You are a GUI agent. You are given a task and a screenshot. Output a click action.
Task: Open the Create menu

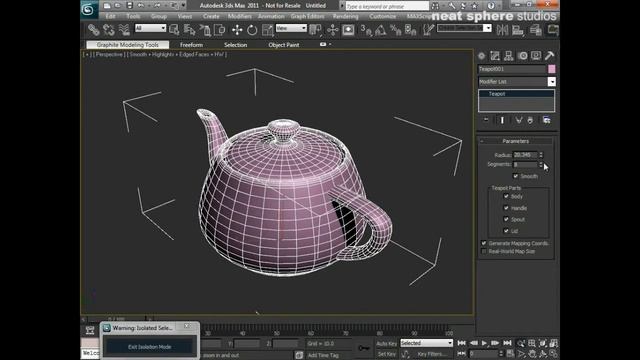[211, 16]
